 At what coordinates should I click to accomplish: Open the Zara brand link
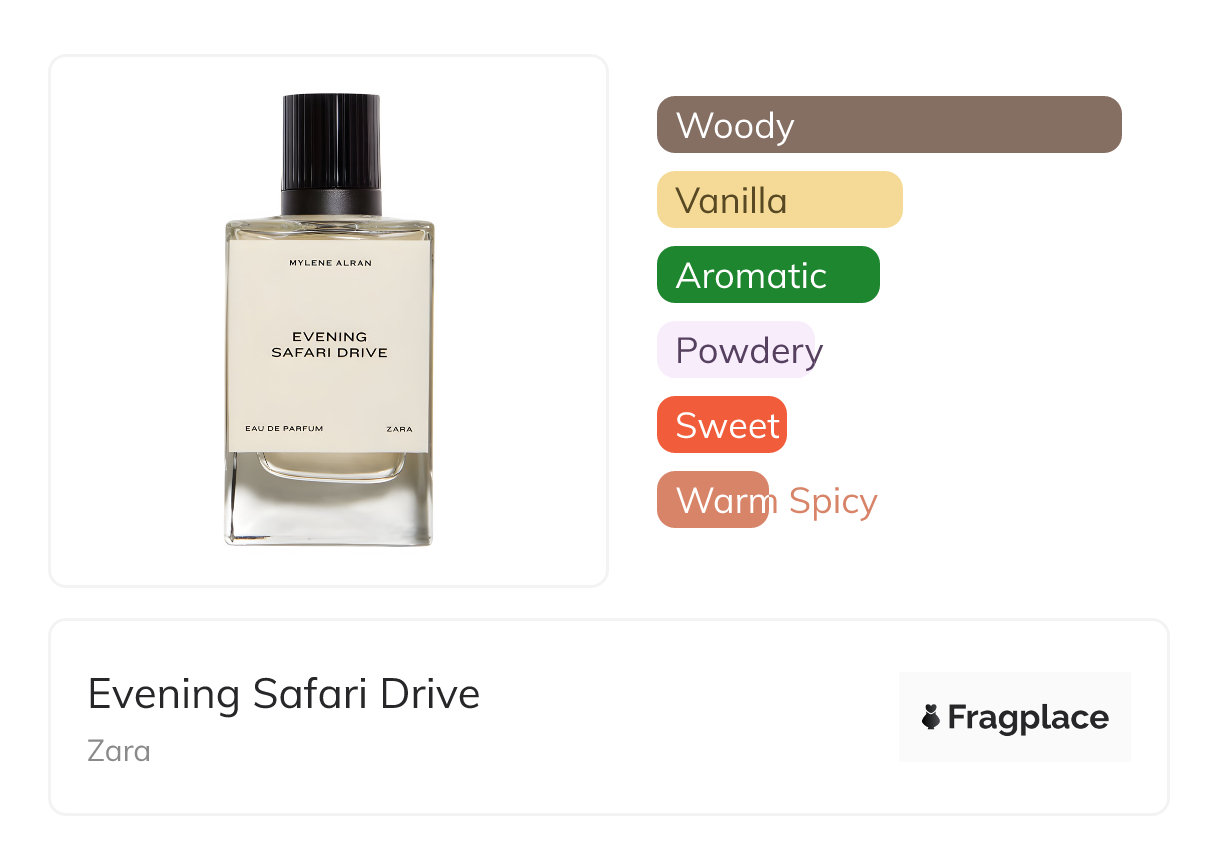(119, 750)
